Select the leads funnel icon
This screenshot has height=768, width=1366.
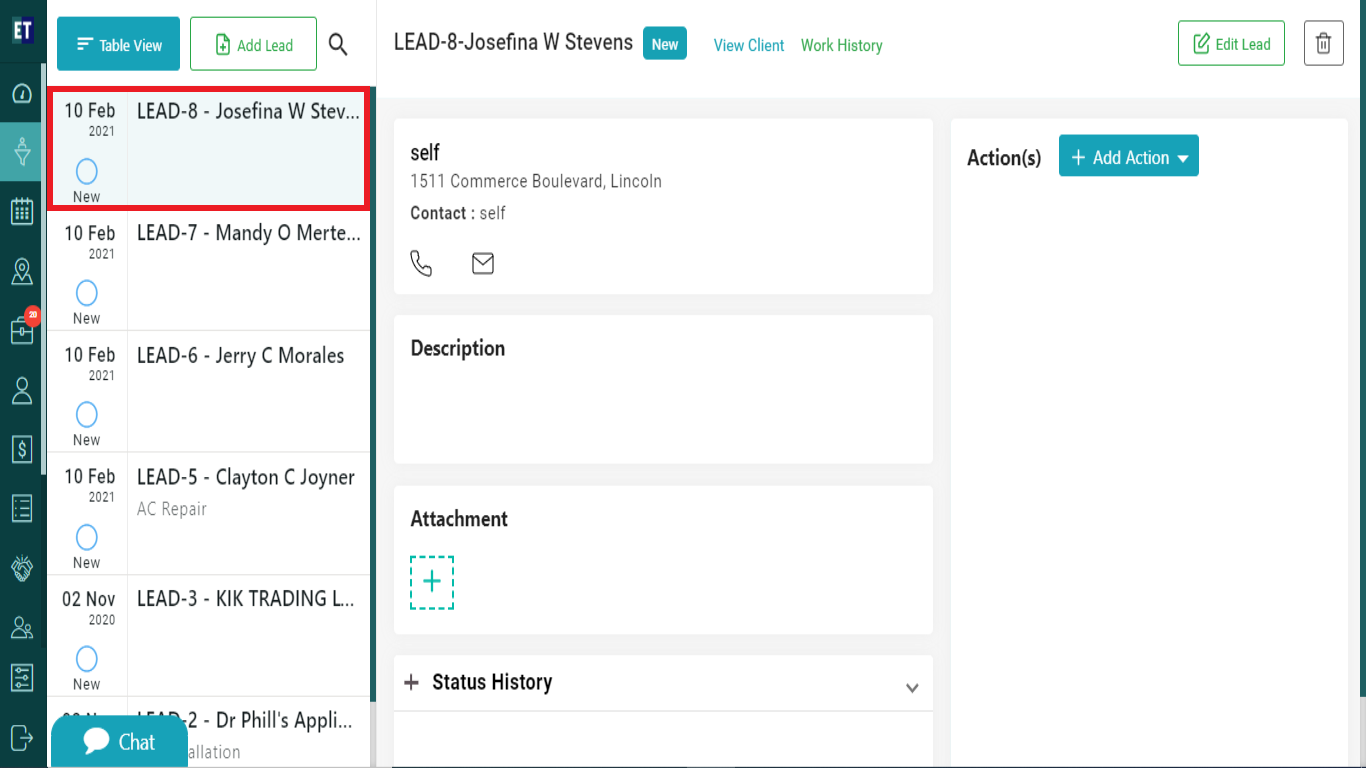pos(22,152)
